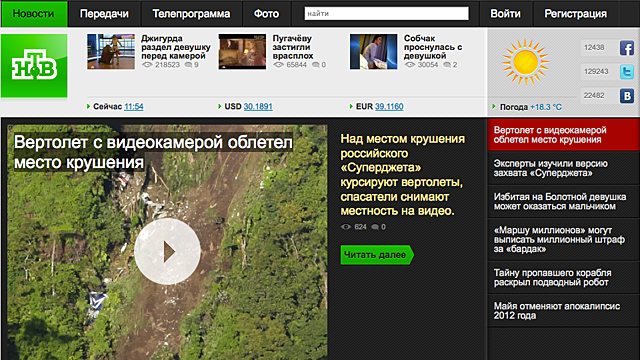Click the Регистрация button
The height and width of the screenshot is (360, 640).
[x=576, y=14]
